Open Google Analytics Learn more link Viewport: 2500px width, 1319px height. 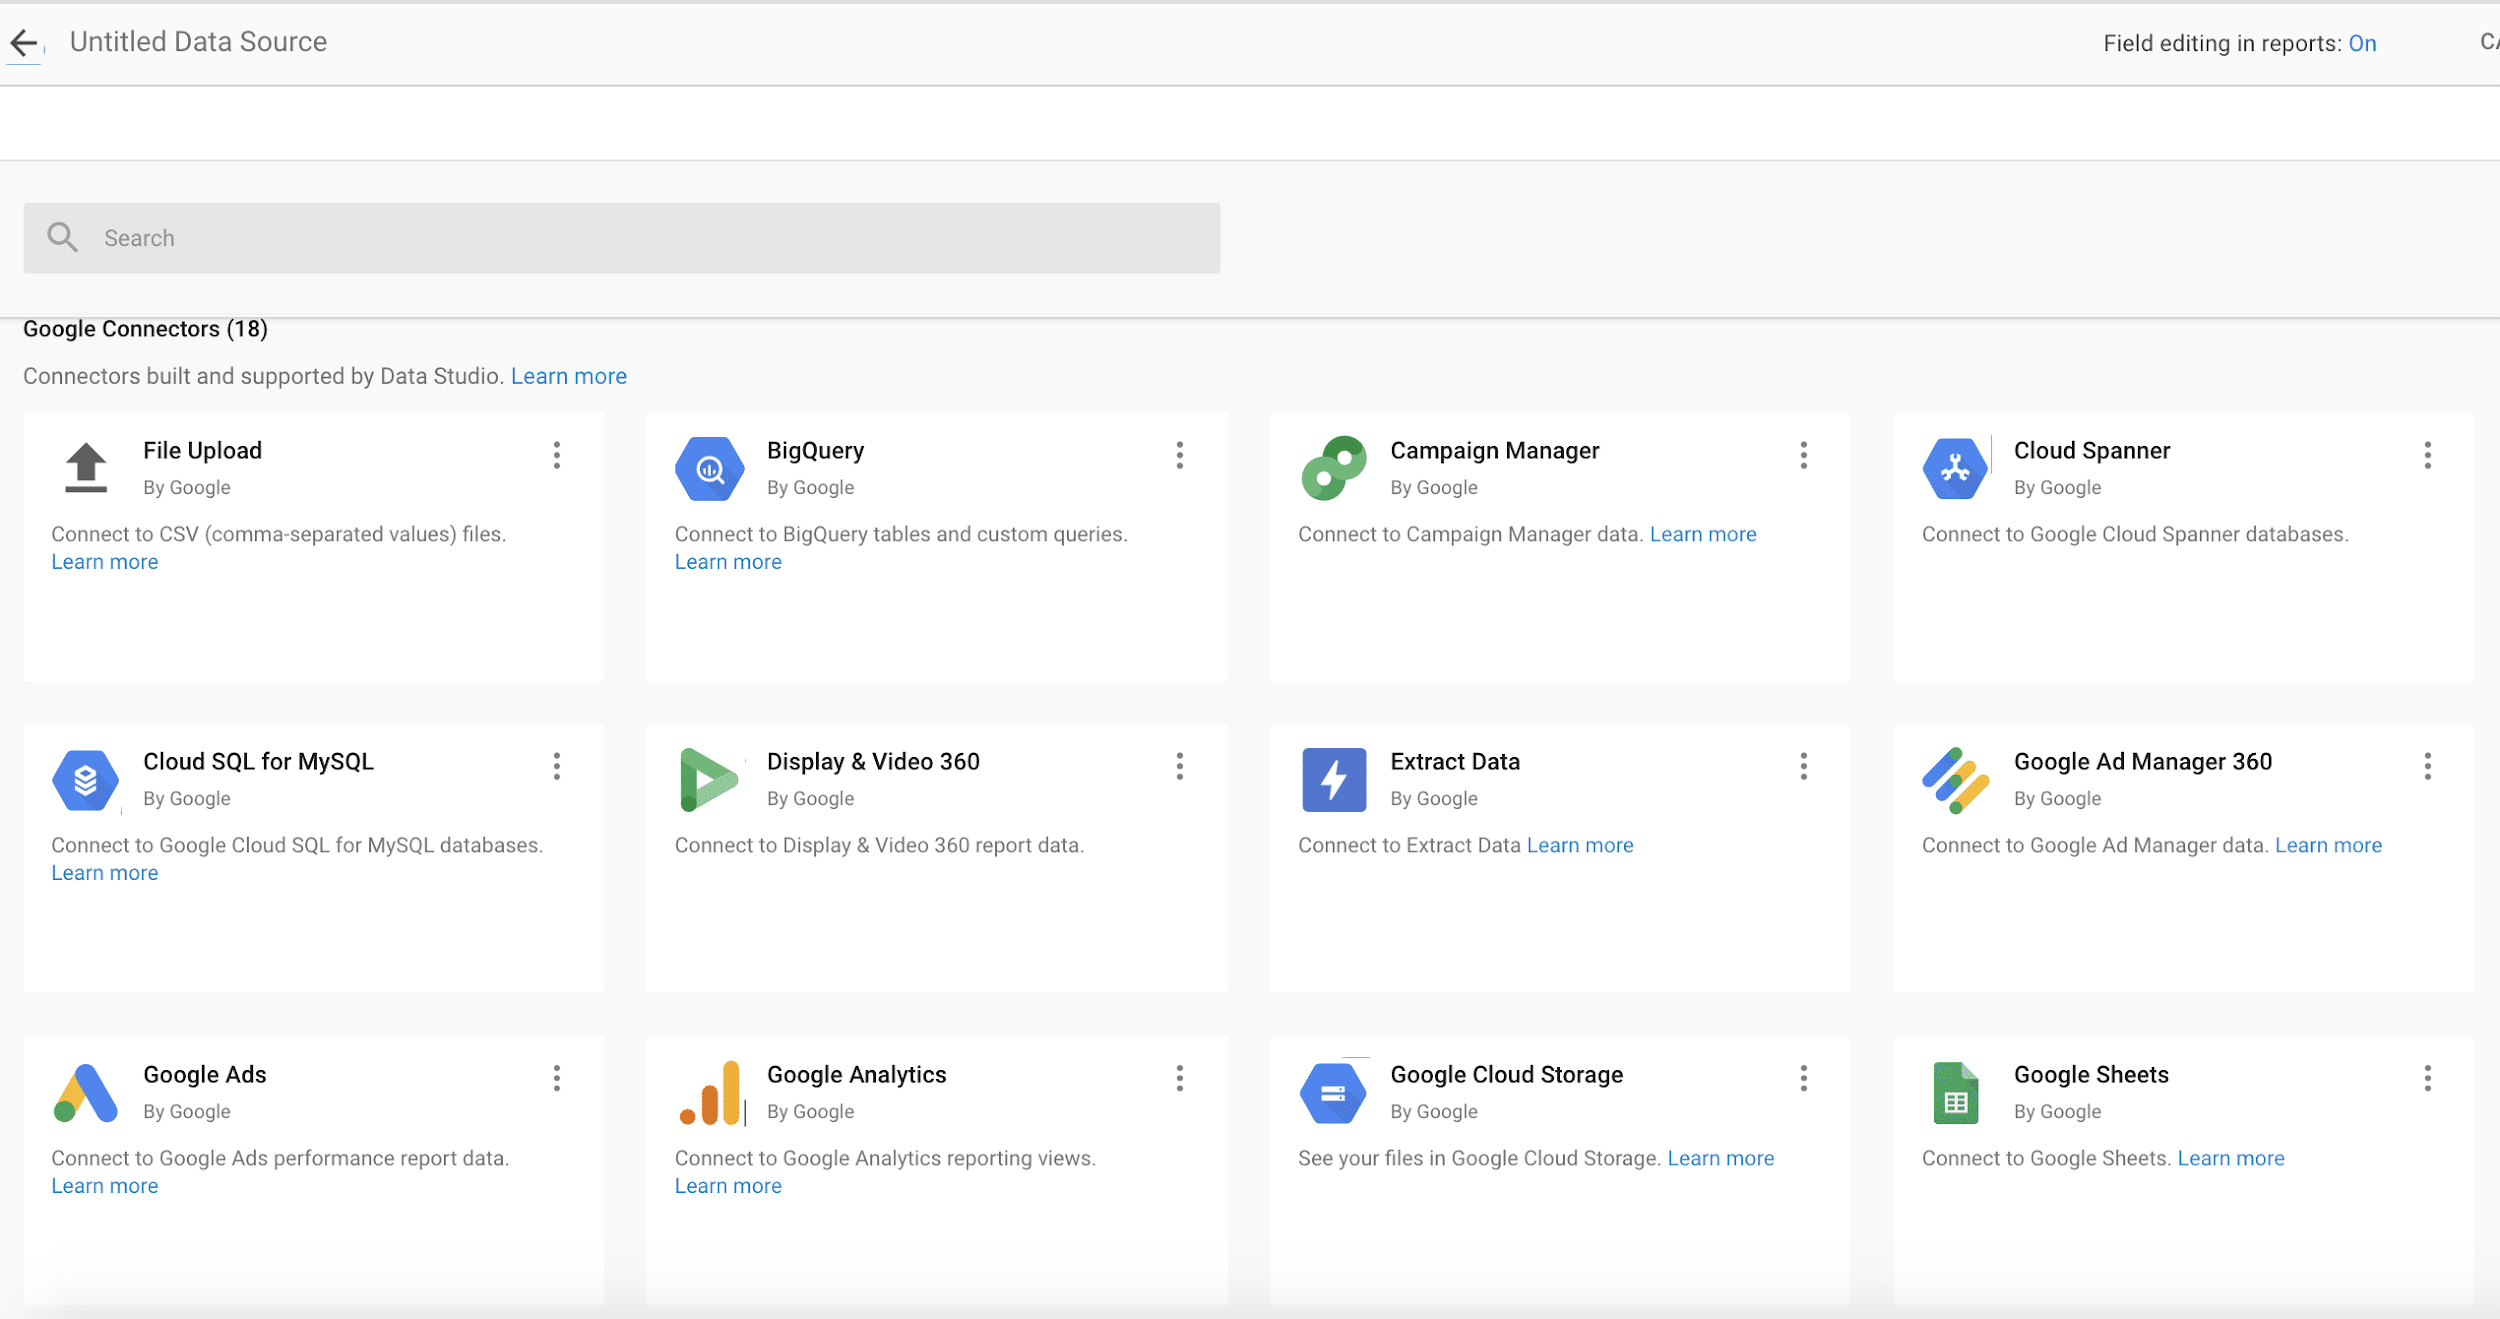click(728, 1186)
